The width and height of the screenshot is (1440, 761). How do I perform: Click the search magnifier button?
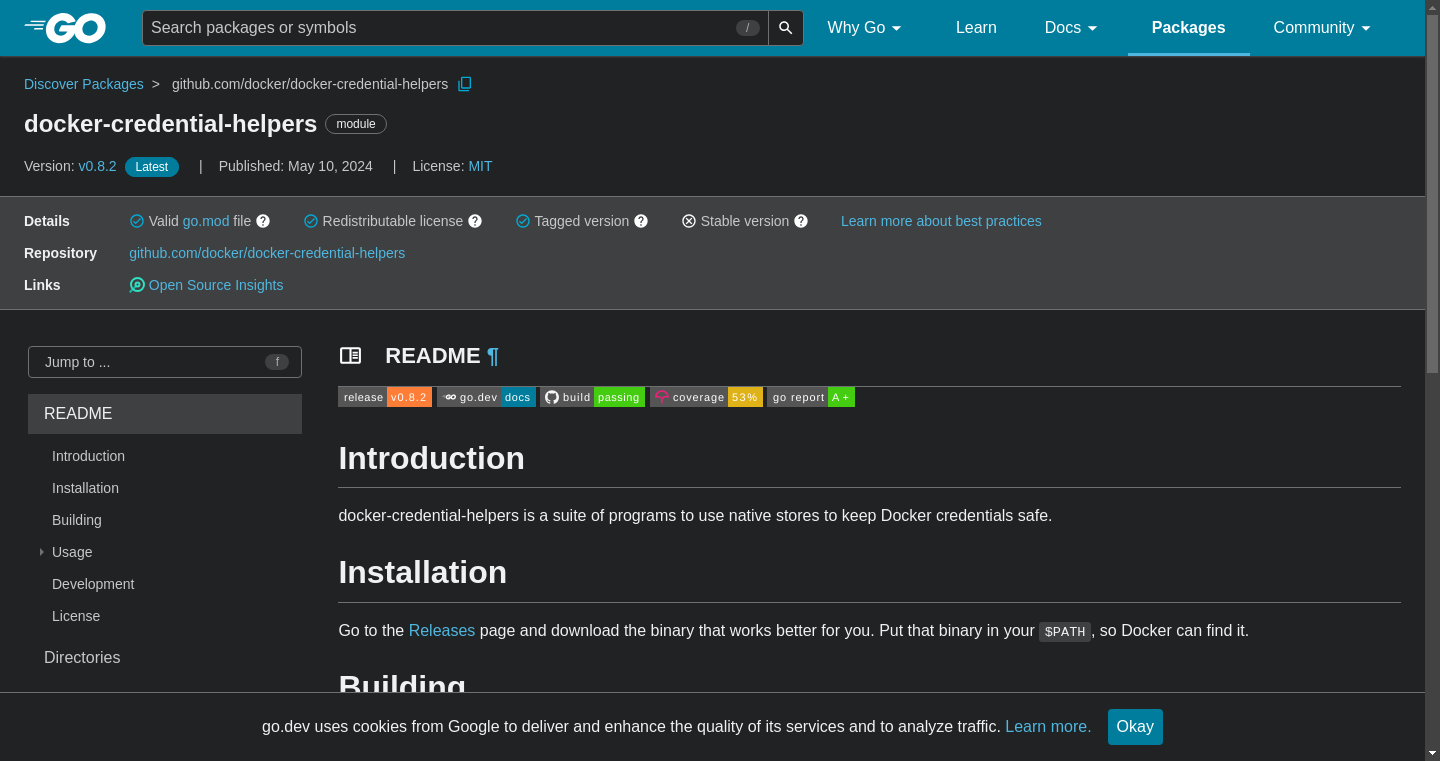tap(786, 28)
